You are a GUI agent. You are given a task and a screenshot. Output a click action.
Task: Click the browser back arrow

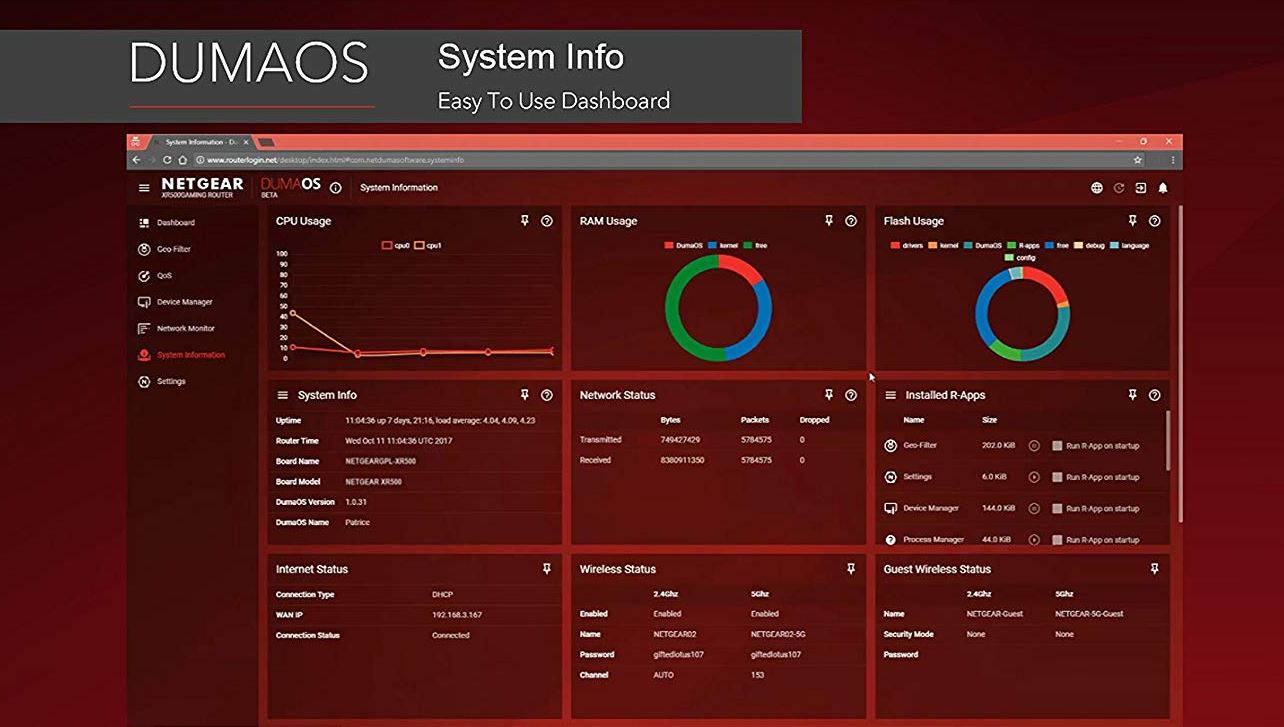(136, 160)
